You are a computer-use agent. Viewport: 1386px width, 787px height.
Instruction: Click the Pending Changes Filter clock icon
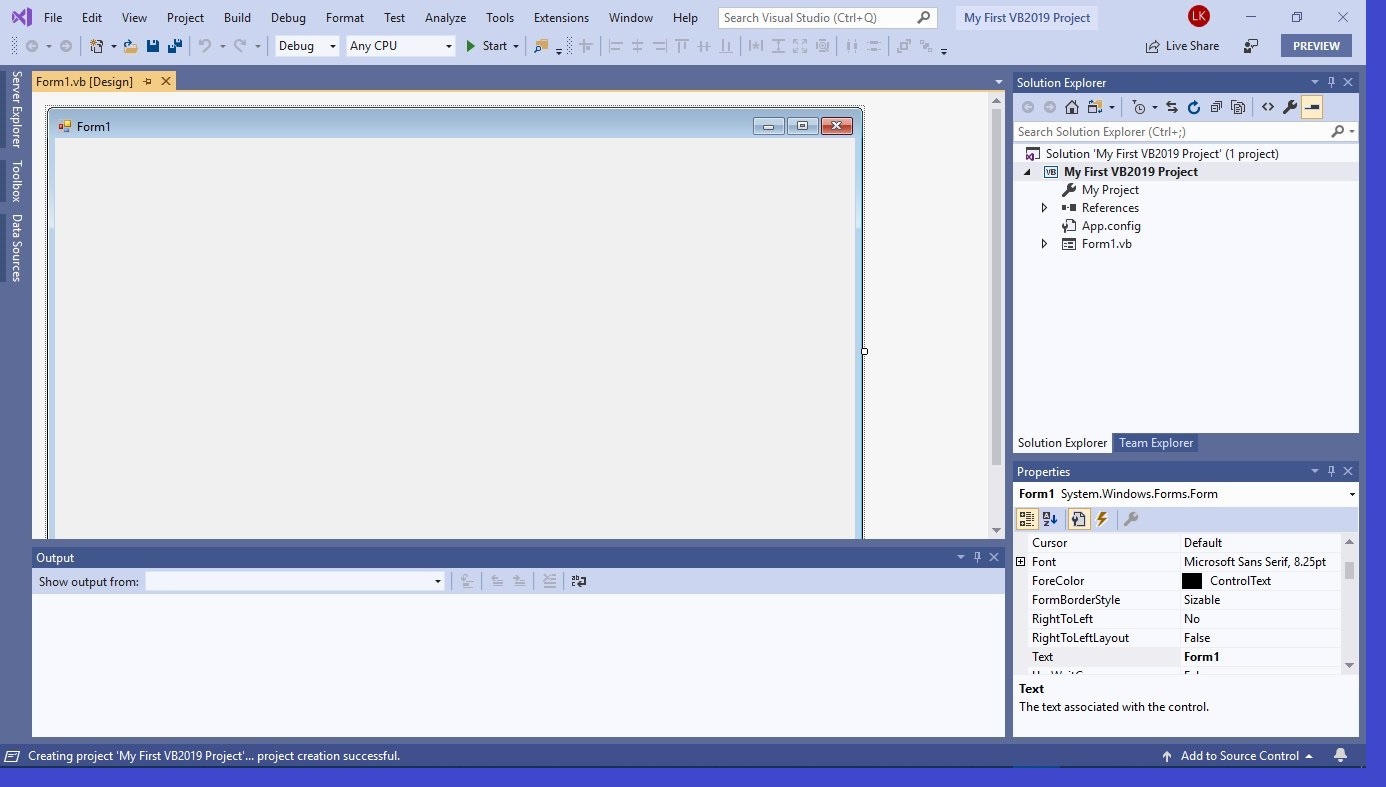tap(1139, 107)
